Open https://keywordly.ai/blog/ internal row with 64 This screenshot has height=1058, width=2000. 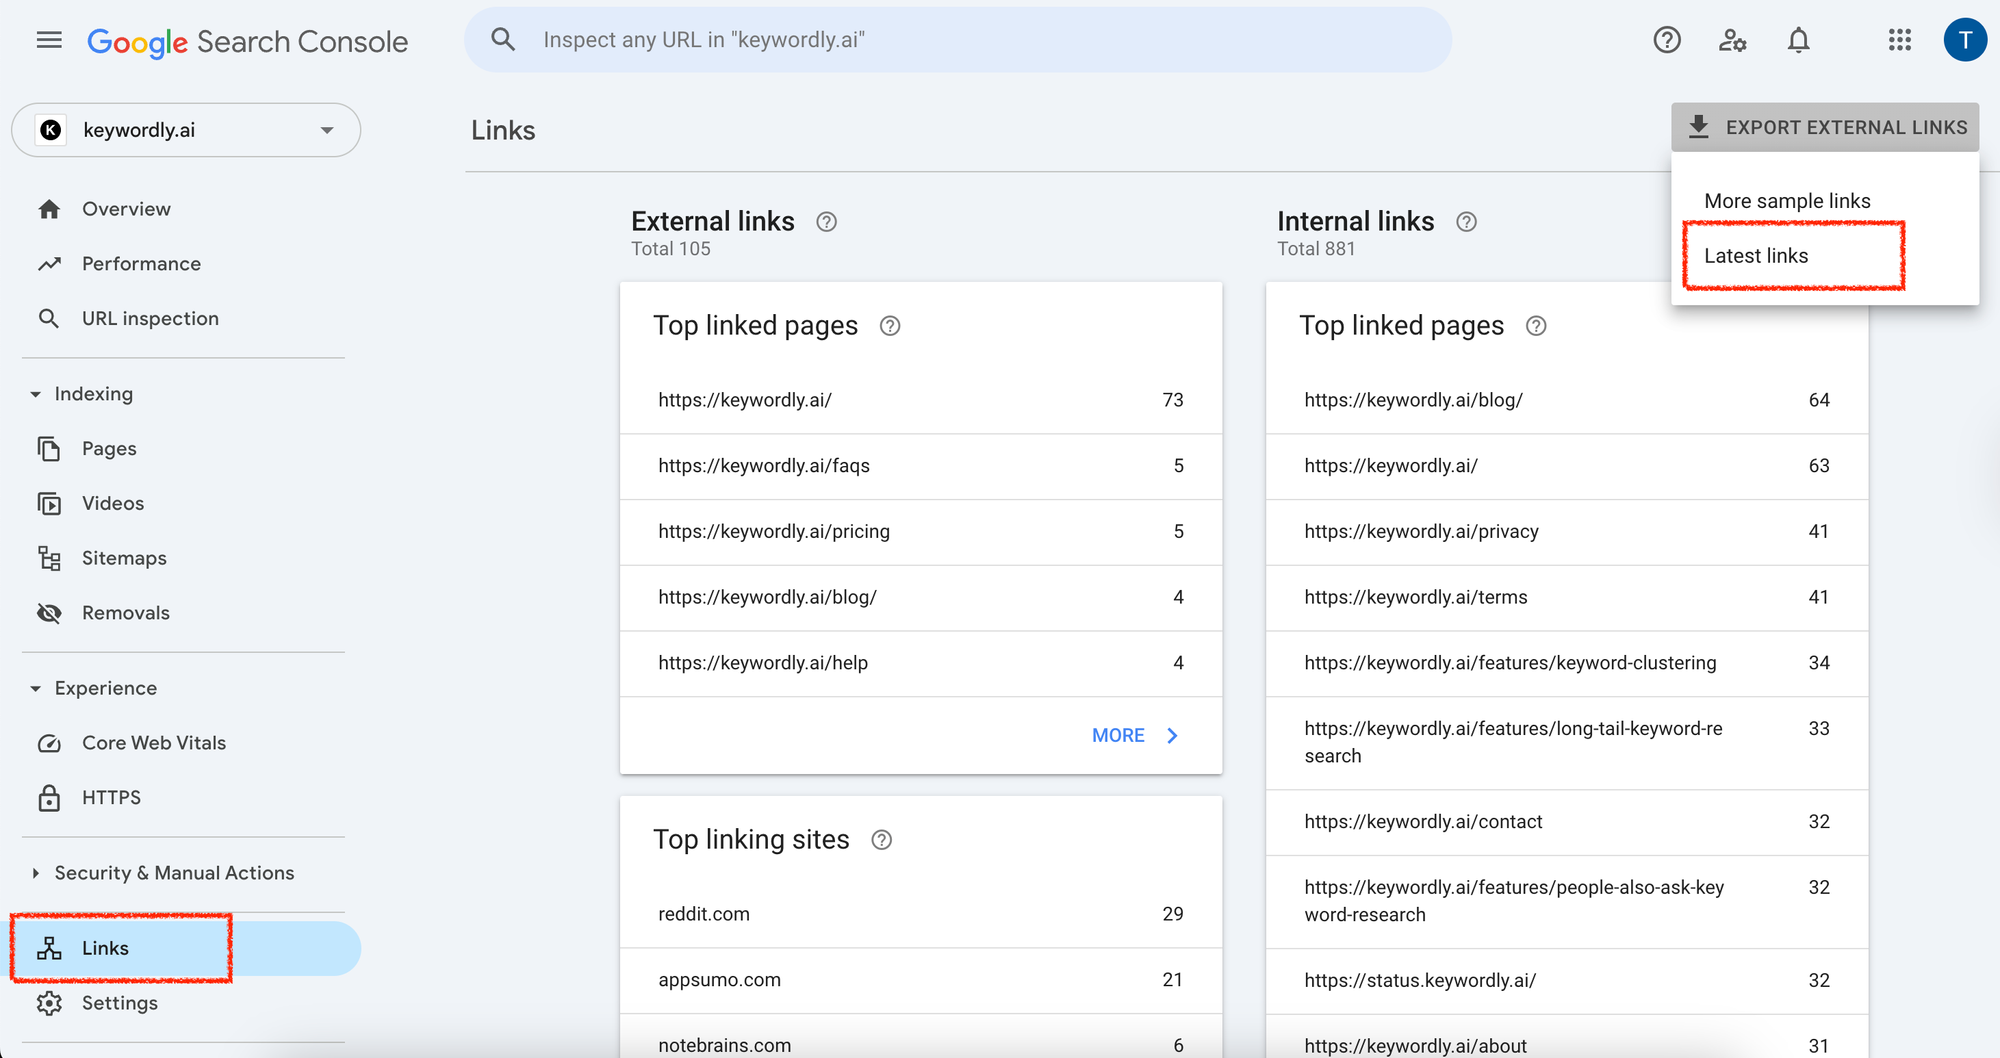coord(1567,400)
